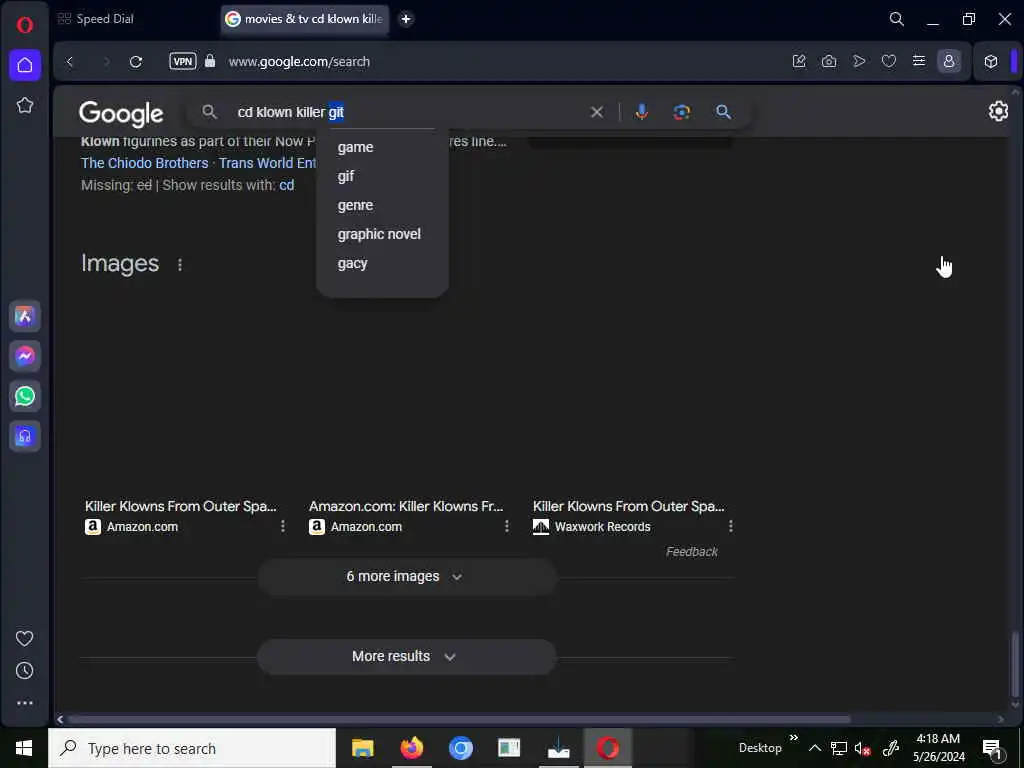1024x768 pixels.
Task: Open the profile account icon
Action: (949, 61)
